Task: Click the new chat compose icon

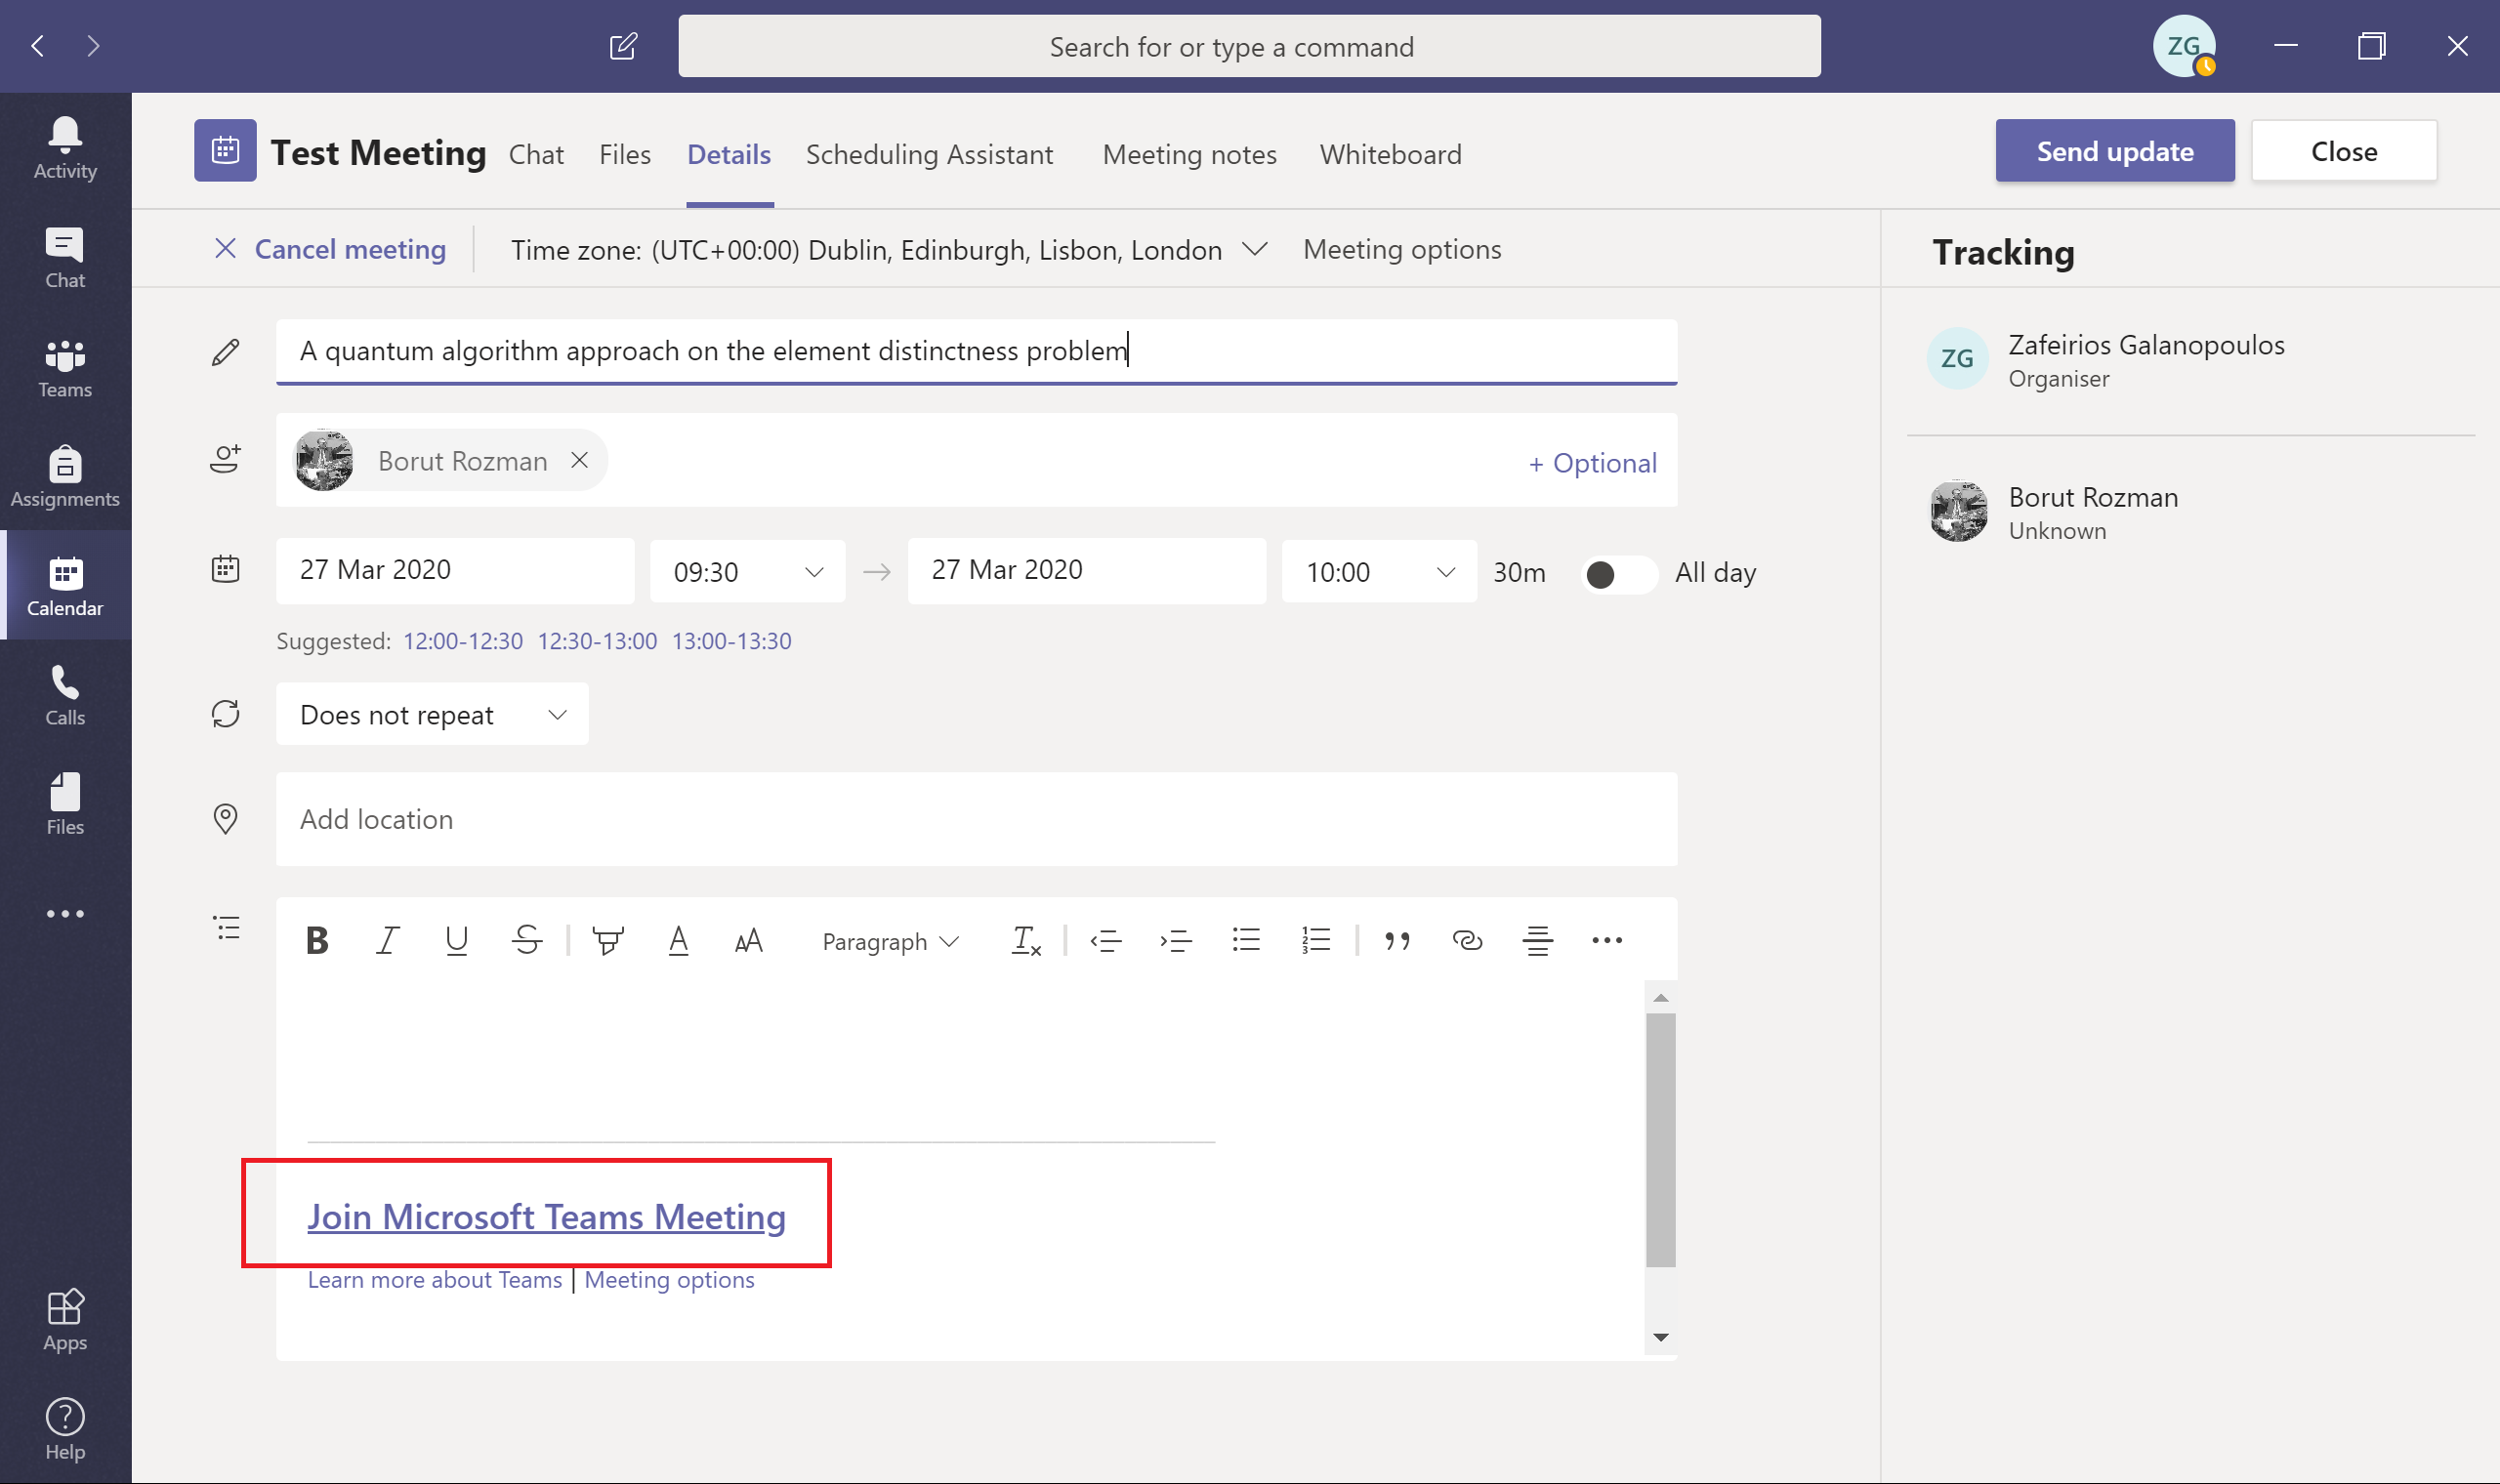Action: pos(623,46)
